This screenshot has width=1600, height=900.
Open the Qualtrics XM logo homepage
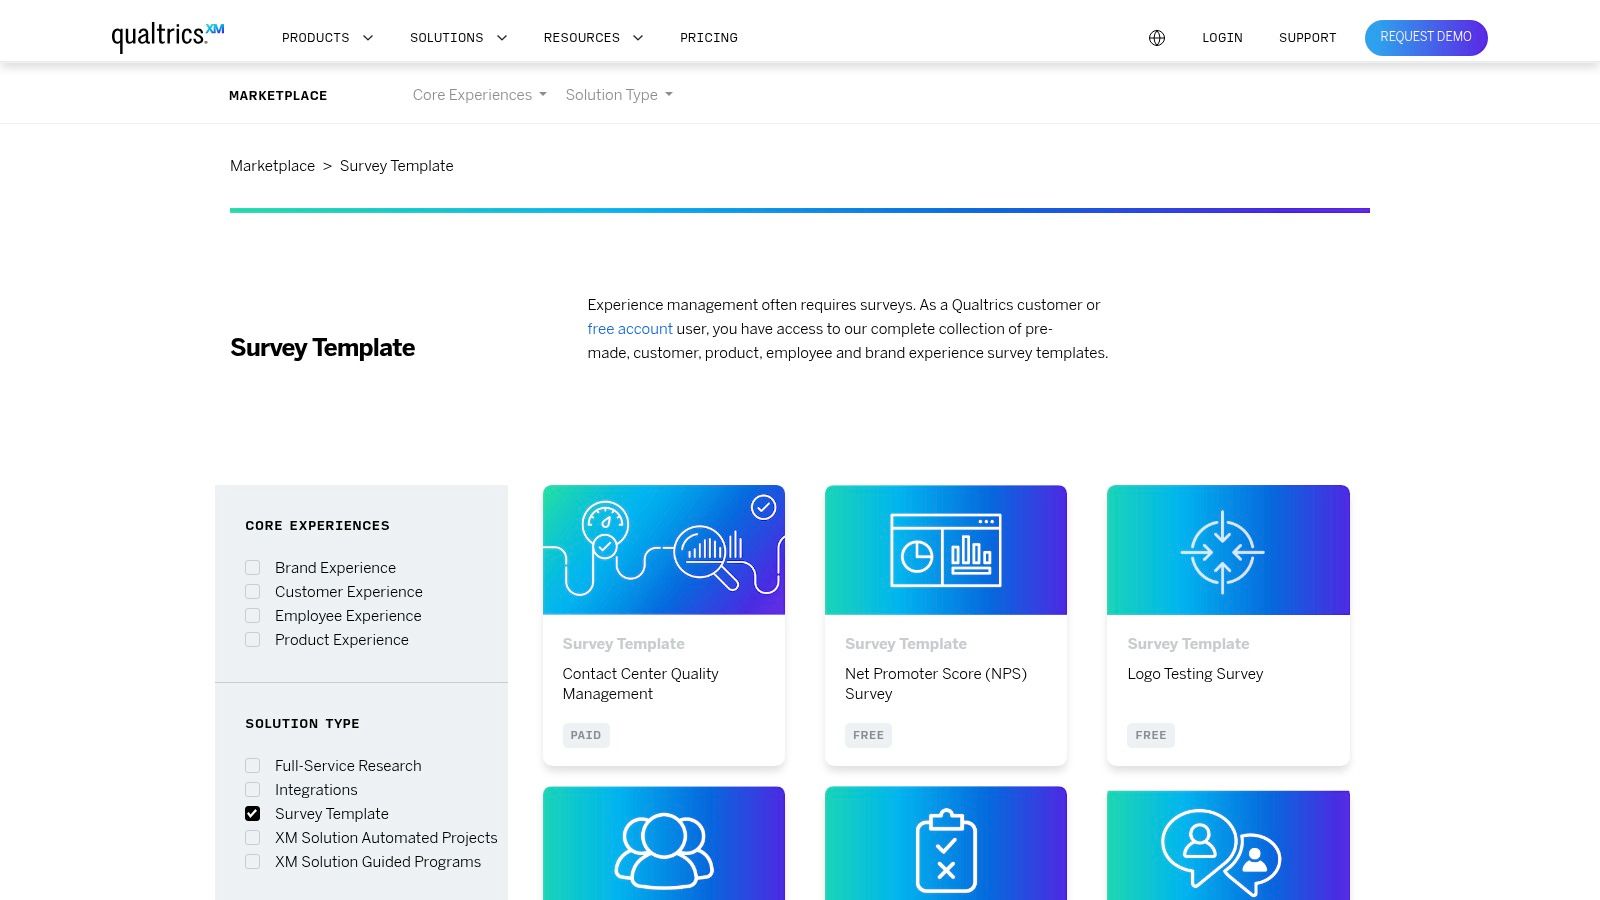168,37
